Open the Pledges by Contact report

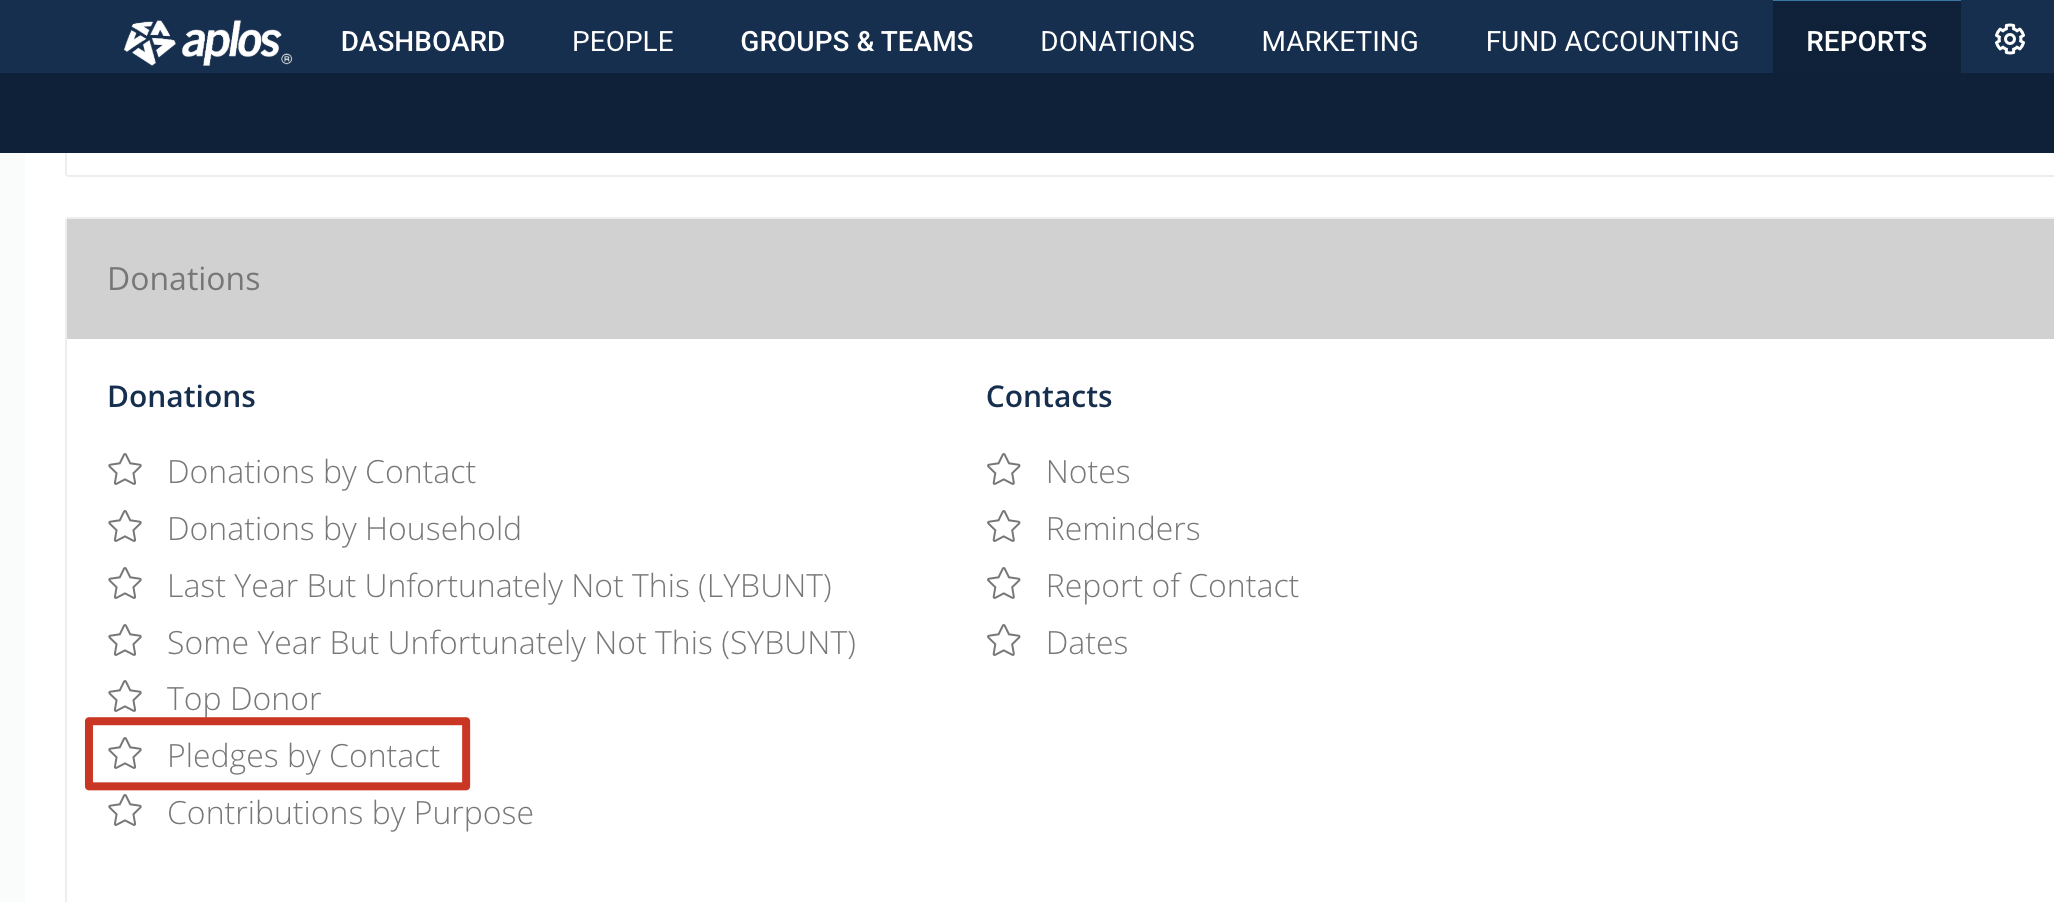(303, 756)
